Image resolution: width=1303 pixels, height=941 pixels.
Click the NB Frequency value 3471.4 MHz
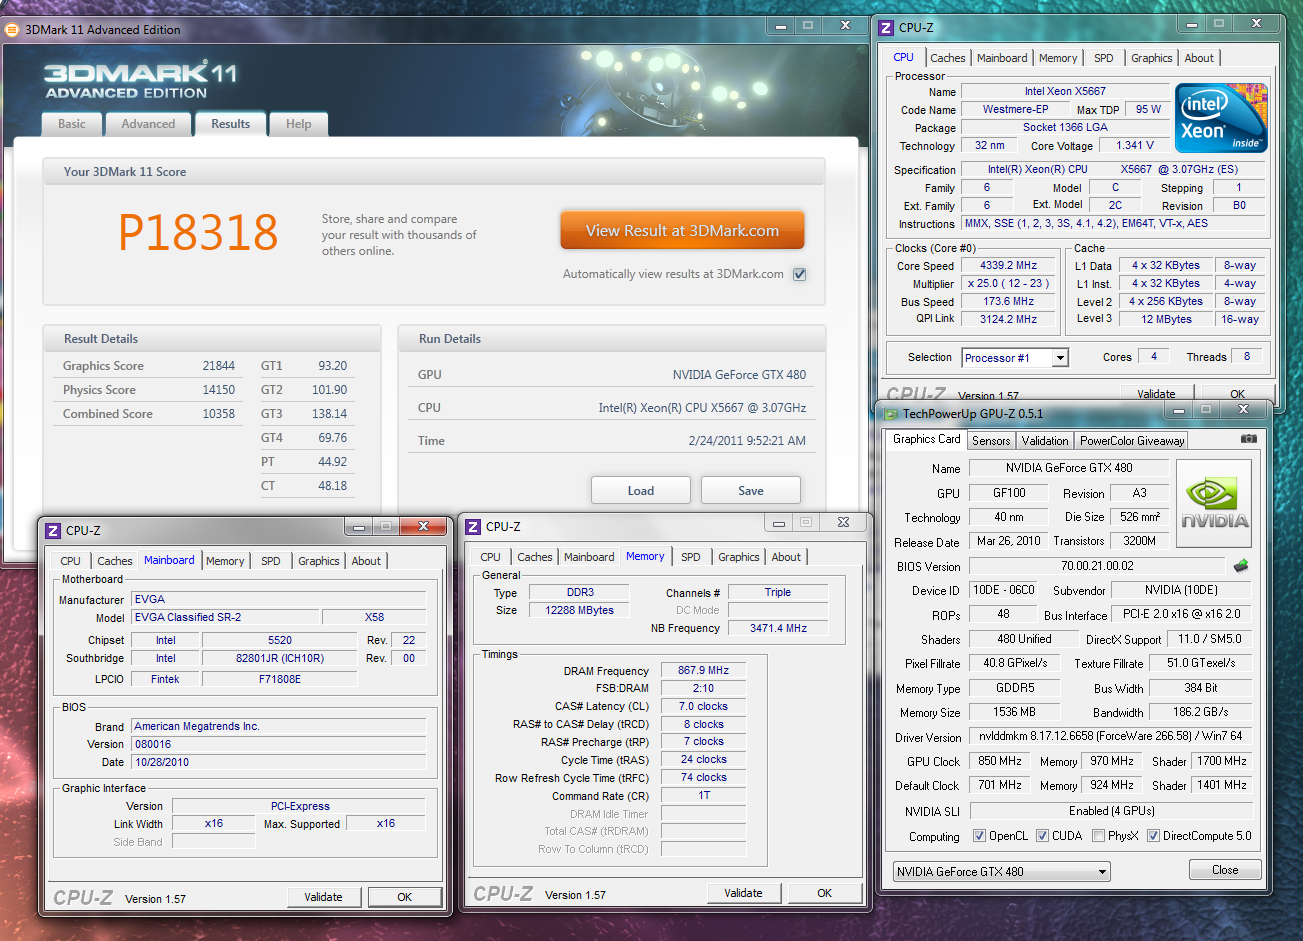point(778,629)
